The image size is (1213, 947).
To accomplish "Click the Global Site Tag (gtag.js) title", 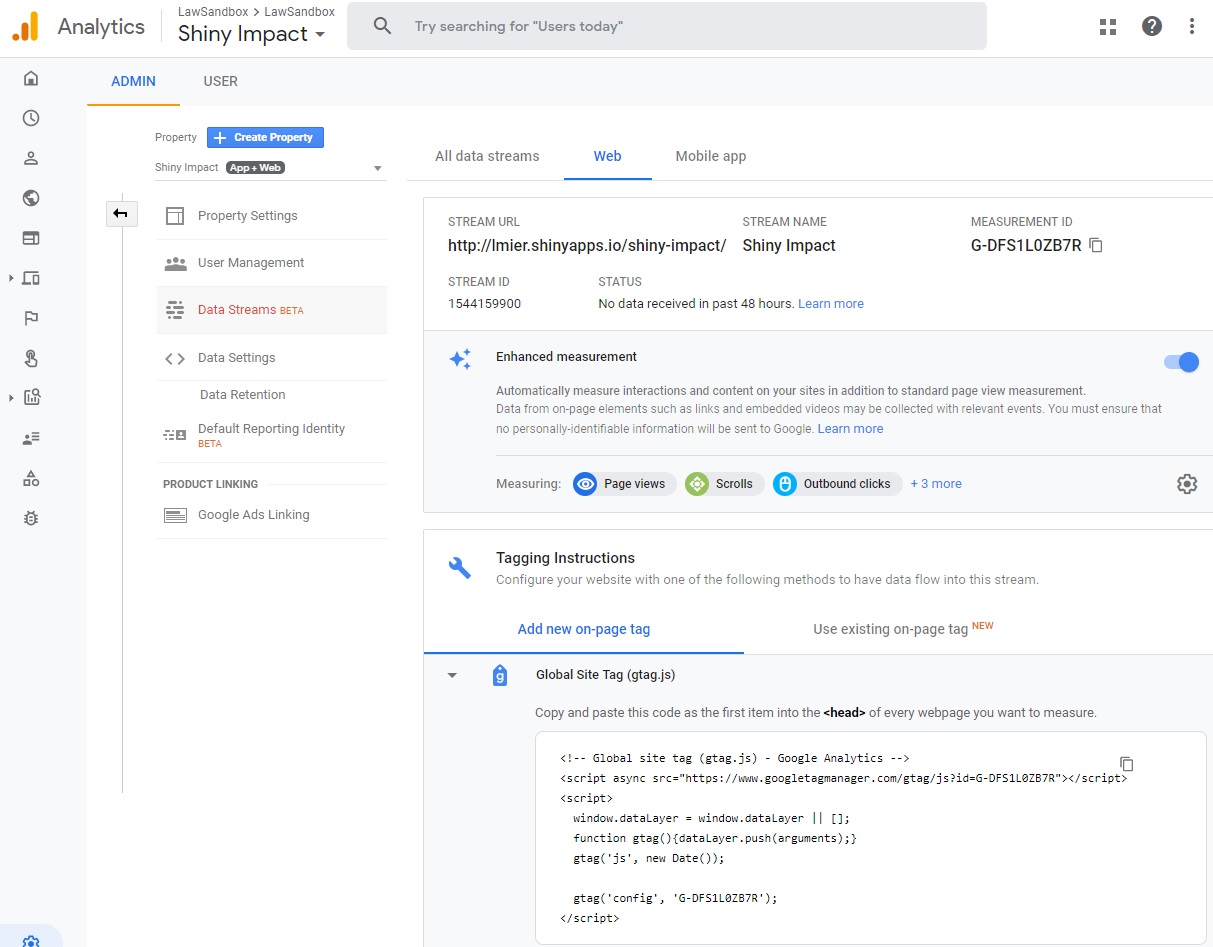I will (x=606, y=675).
